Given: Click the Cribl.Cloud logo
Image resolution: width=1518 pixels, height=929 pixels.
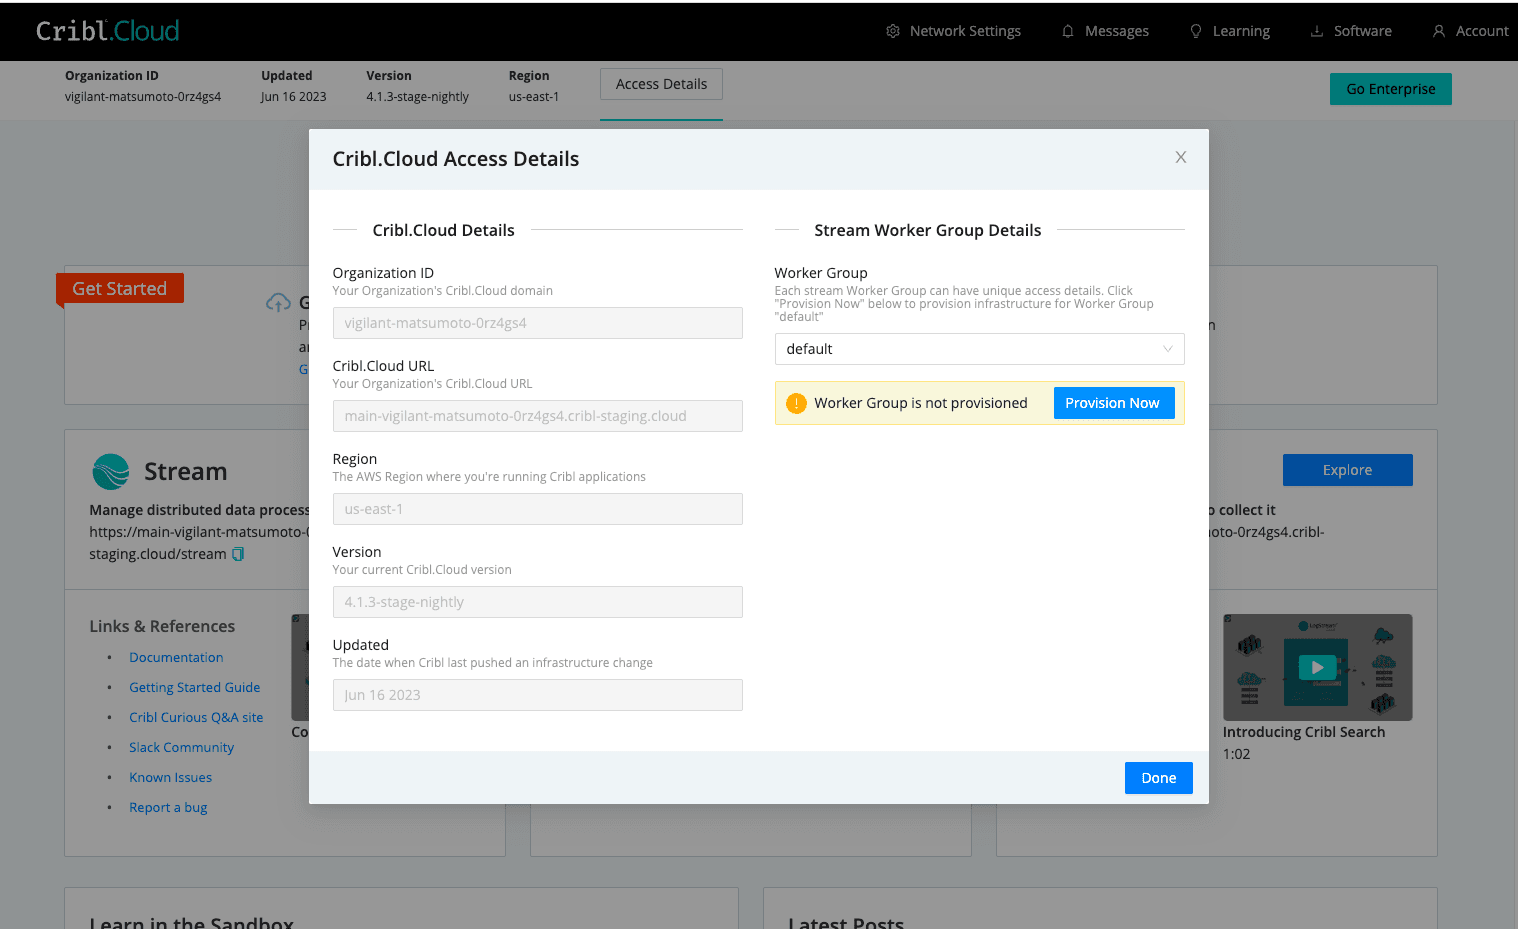Looking at the screenshot, I should (x=107, y=31).
